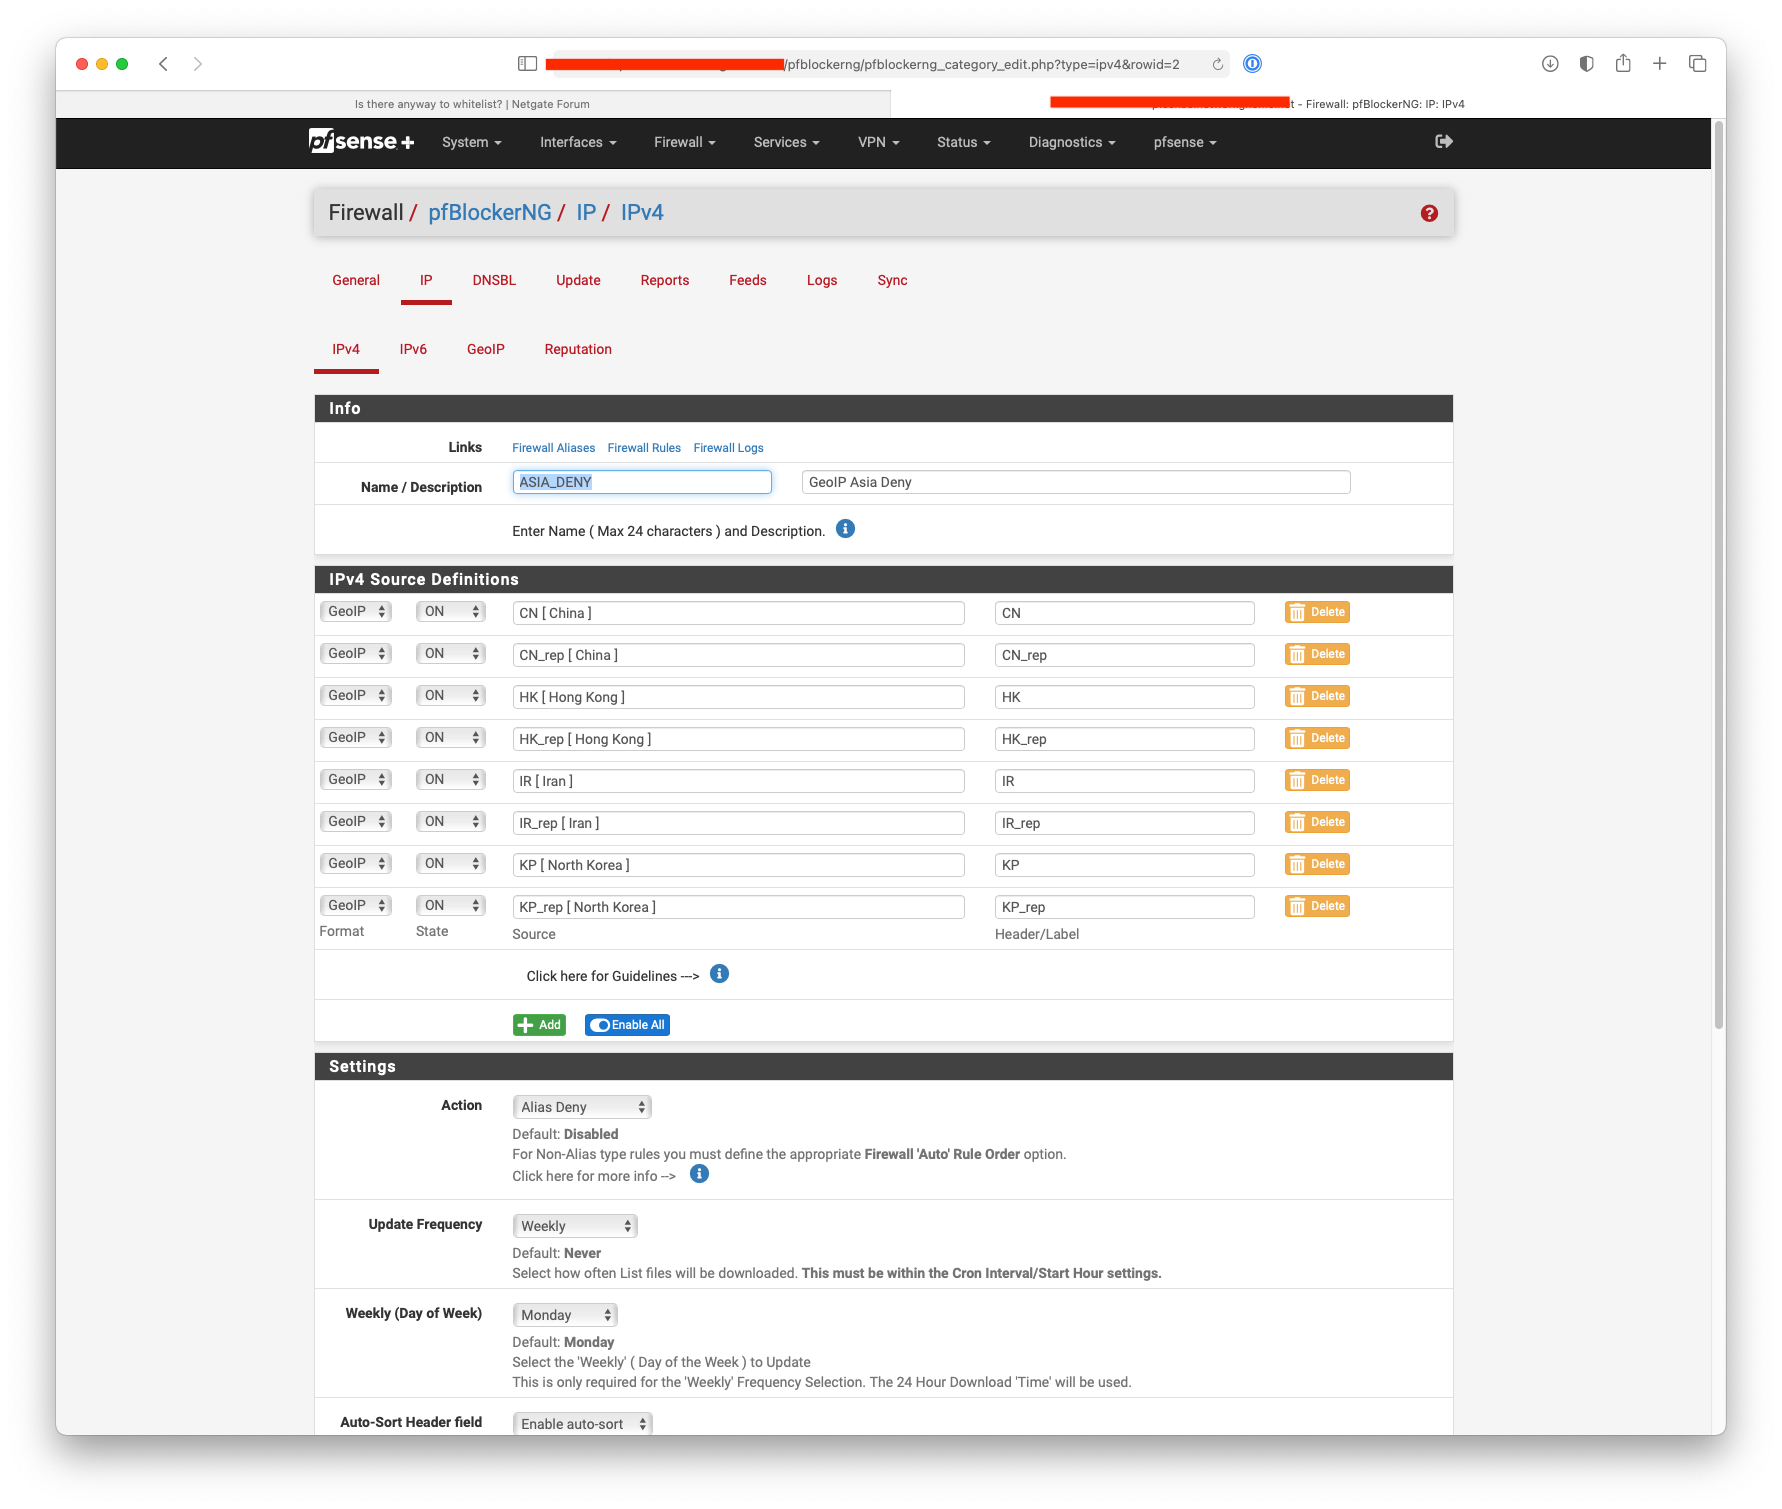Viewport: 1782px width, 1509px height.
Task: Open the red help question-mark icon
Action: [1429, 213]
